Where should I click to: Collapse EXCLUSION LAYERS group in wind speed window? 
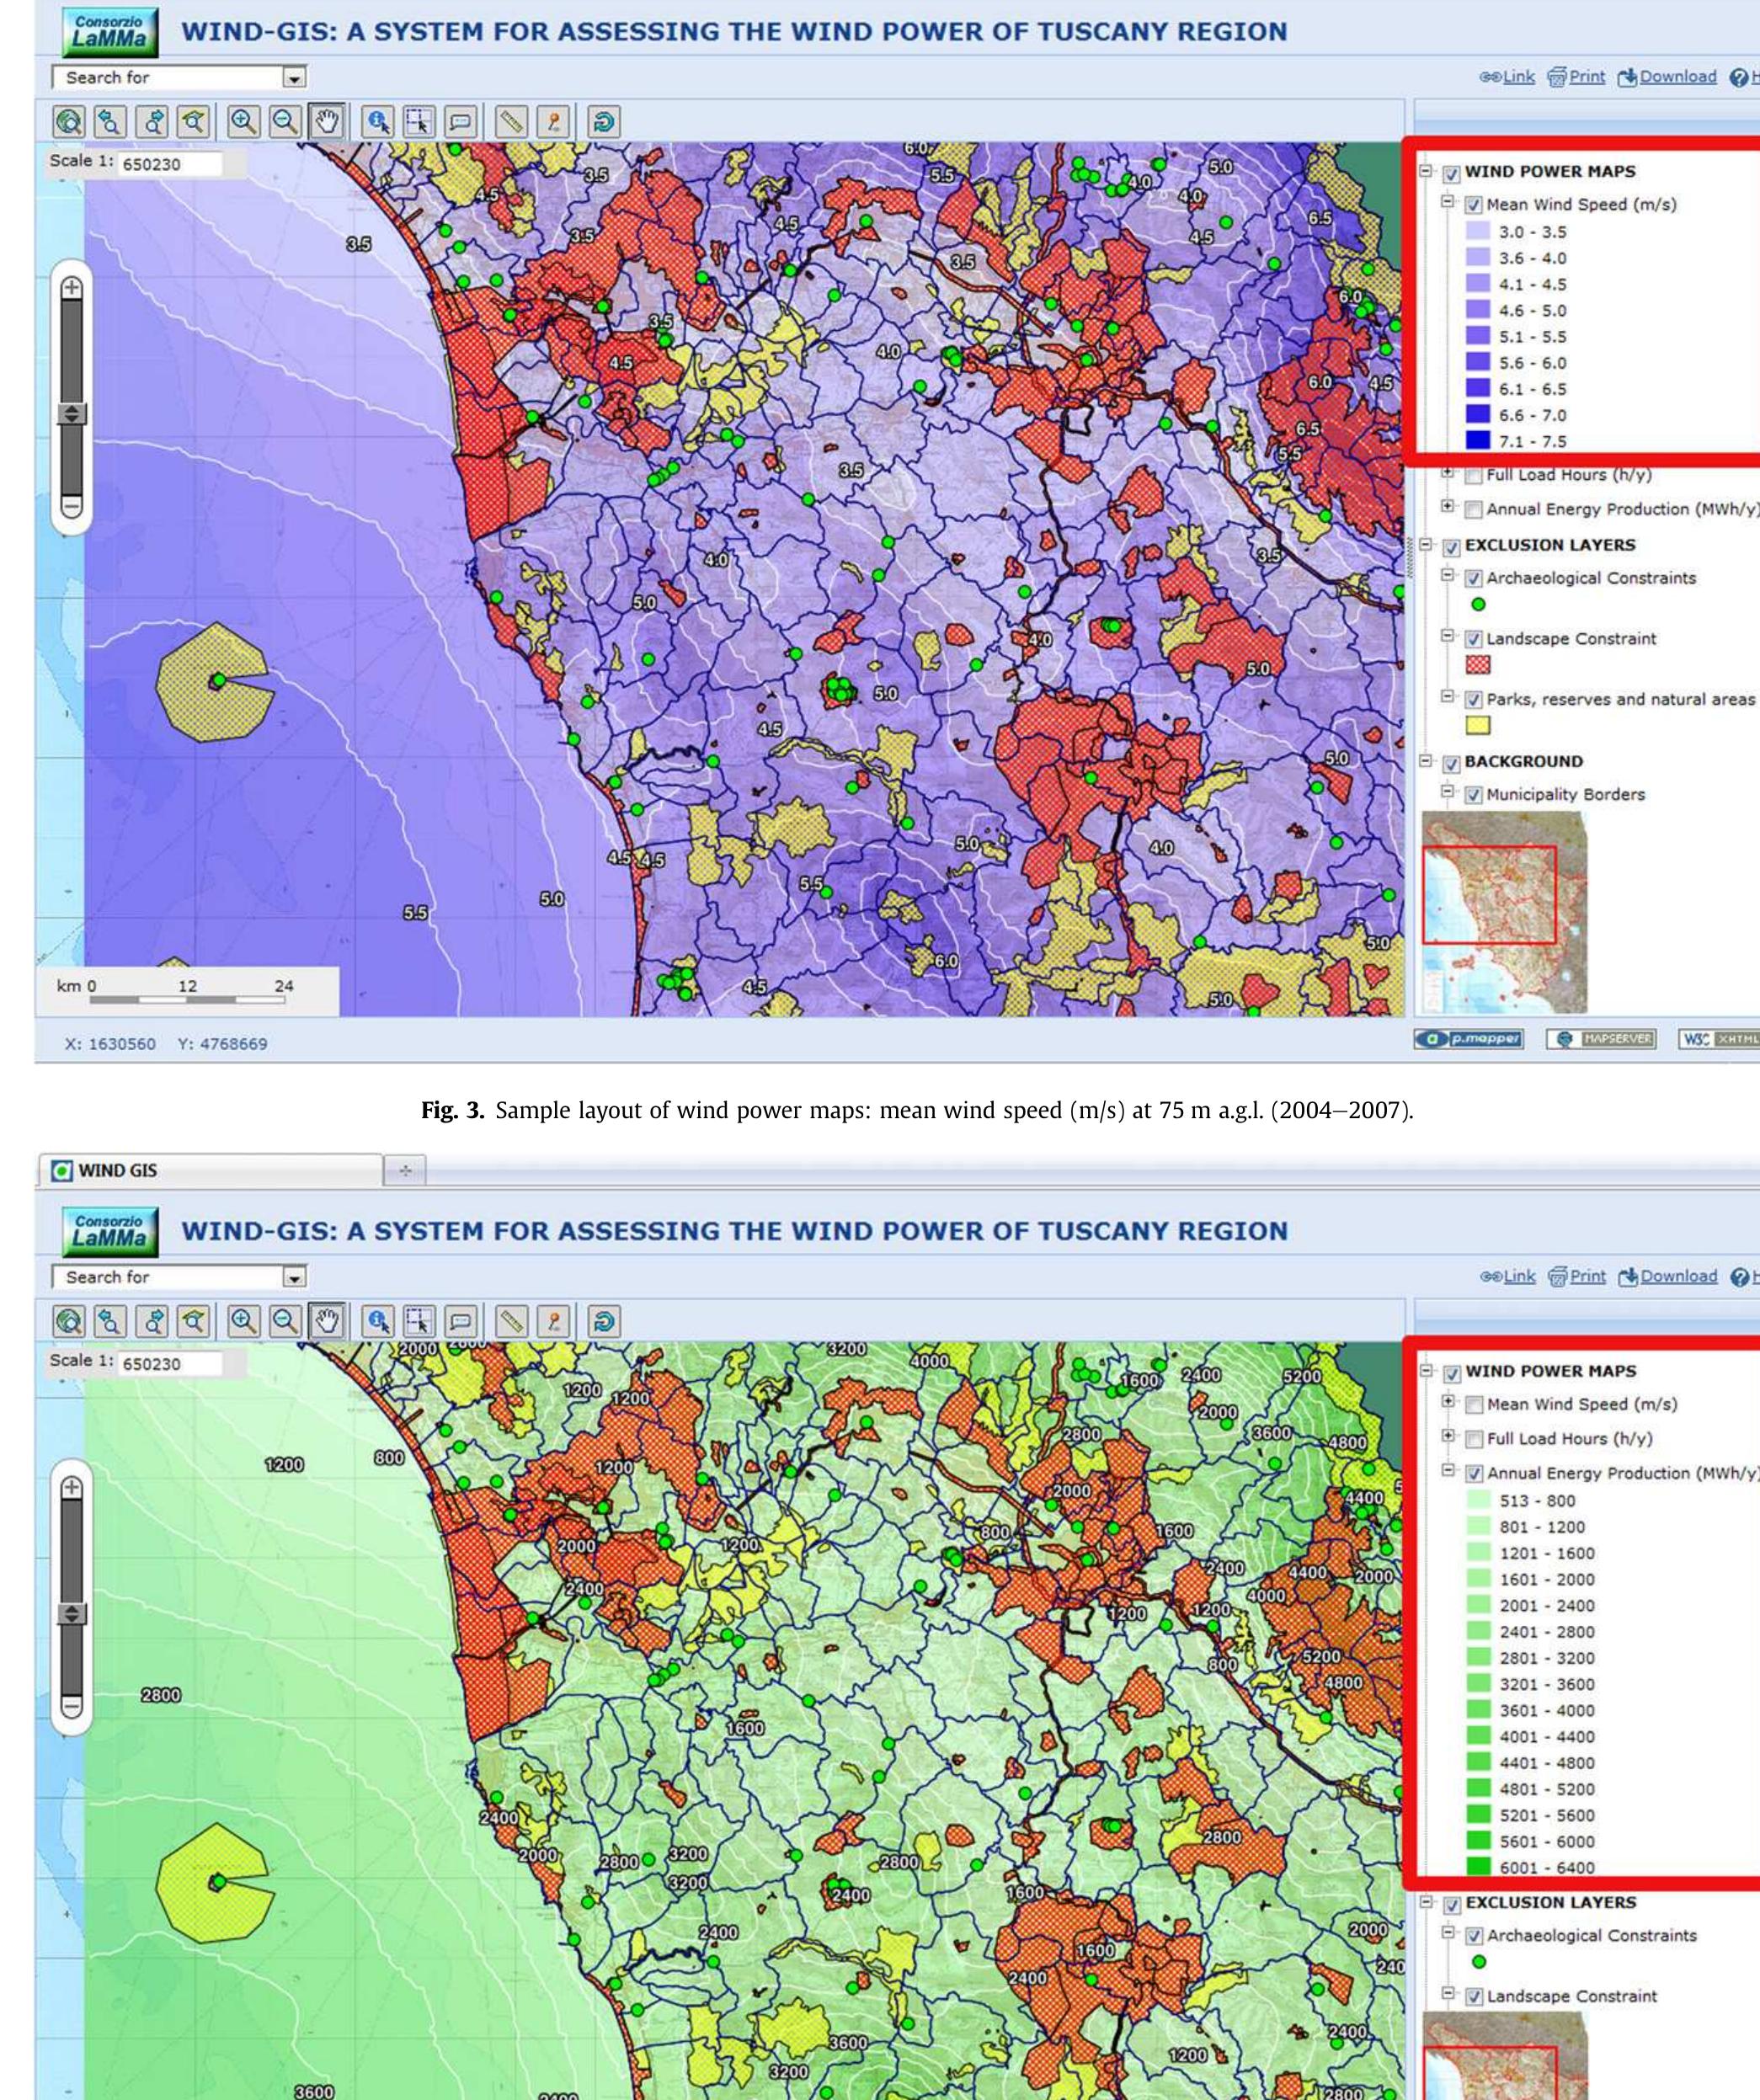[1426, 545]
